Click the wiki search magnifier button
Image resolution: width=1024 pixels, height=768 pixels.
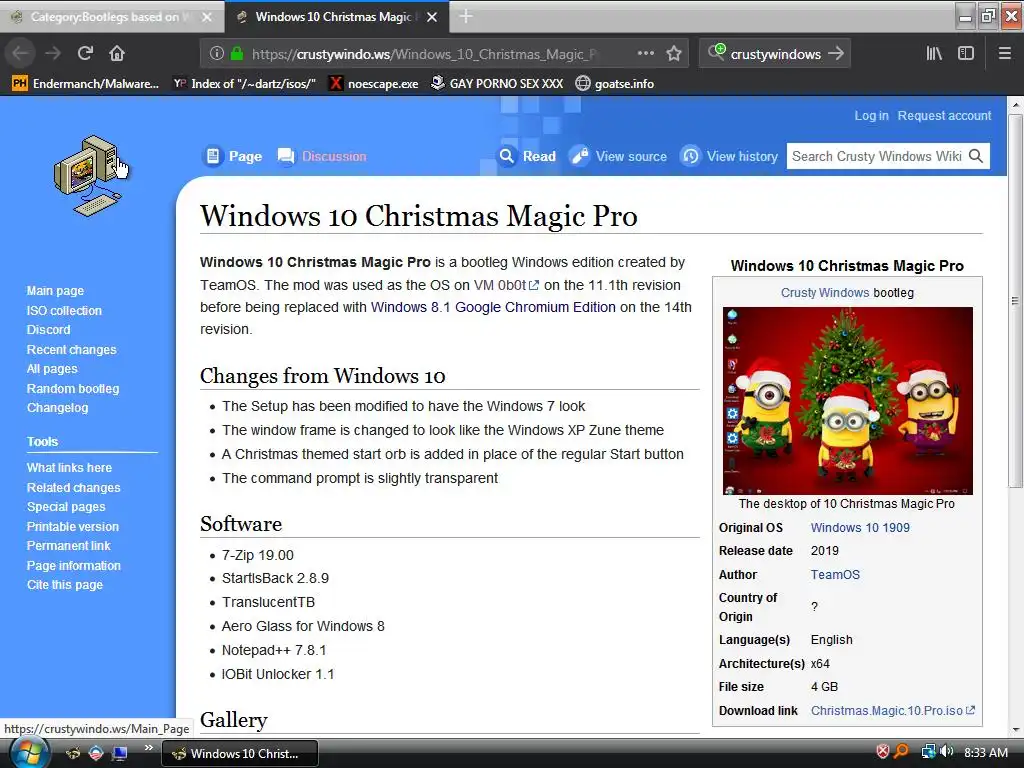pos(976,156)
